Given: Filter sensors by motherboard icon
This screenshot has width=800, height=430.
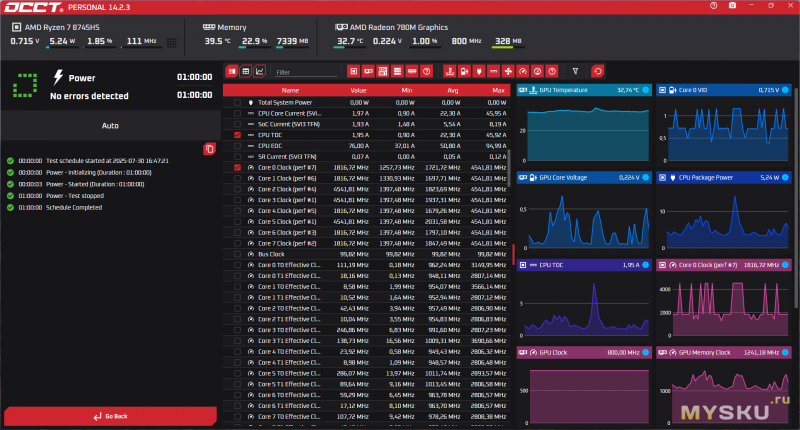Looking at the screenshot, I should click(383, 71).
